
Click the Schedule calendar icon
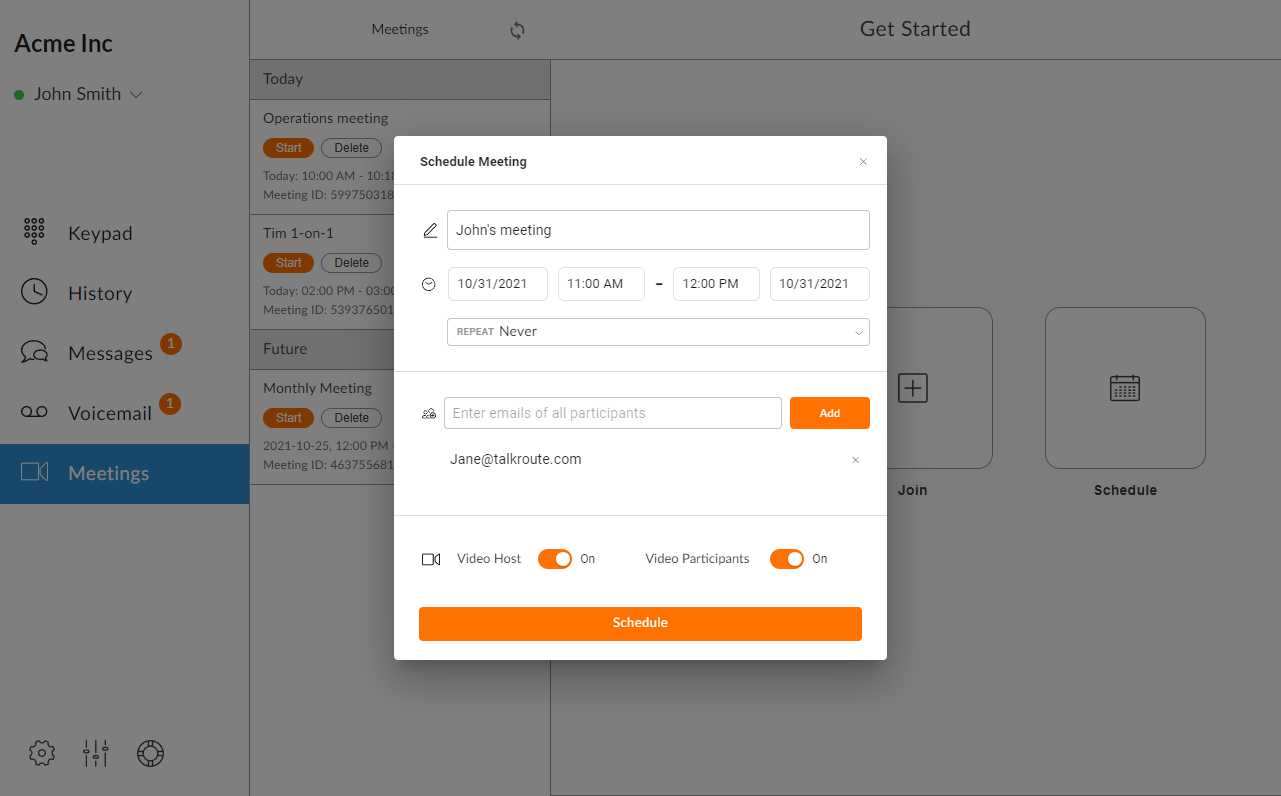(x=1124, y=388)
